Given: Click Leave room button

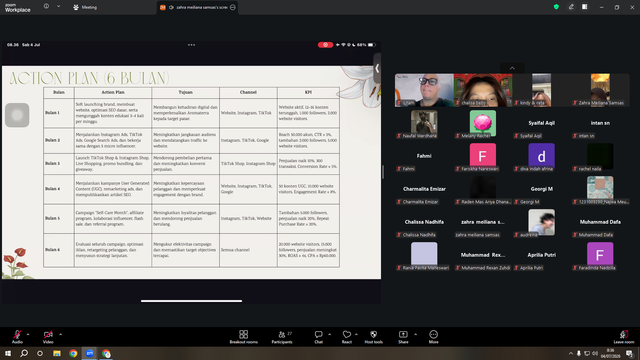Looking at the screenshot, I should pos(624,337).
